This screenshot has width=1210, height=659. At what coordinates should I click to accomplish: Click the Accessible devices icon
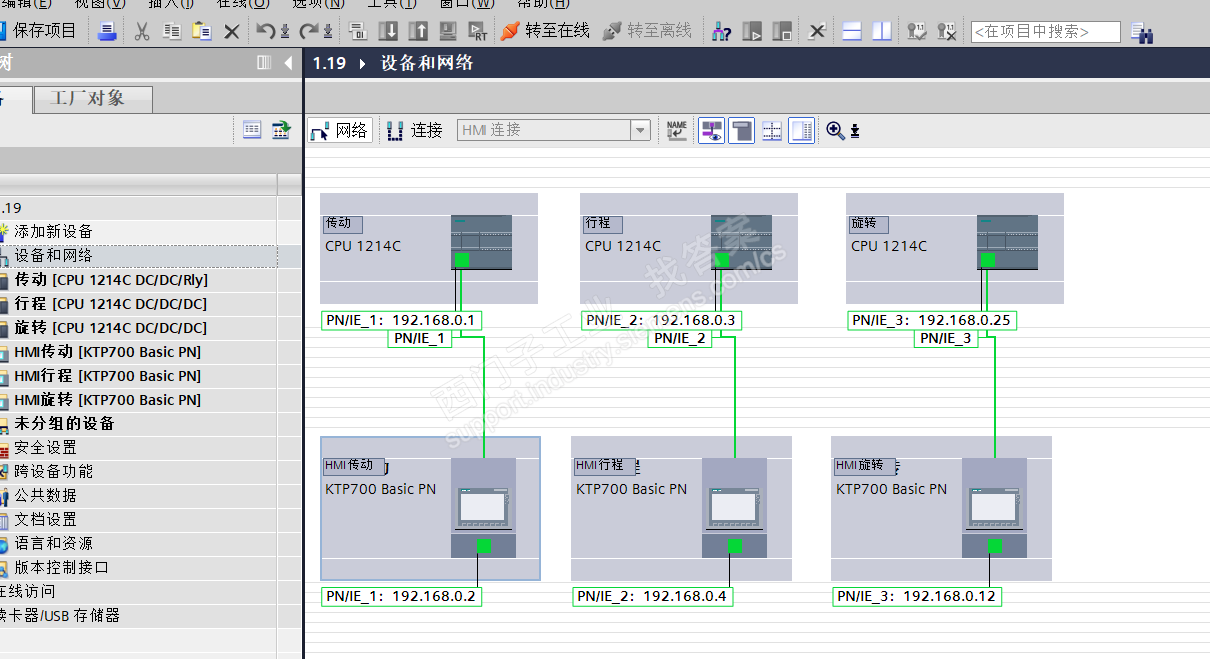pyautogui.click(x=721, y=31)
